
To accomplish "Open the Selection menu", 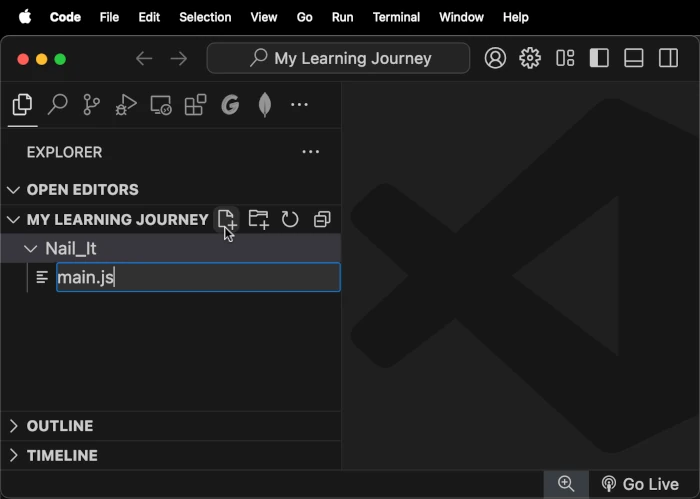I will coord(205,17).
